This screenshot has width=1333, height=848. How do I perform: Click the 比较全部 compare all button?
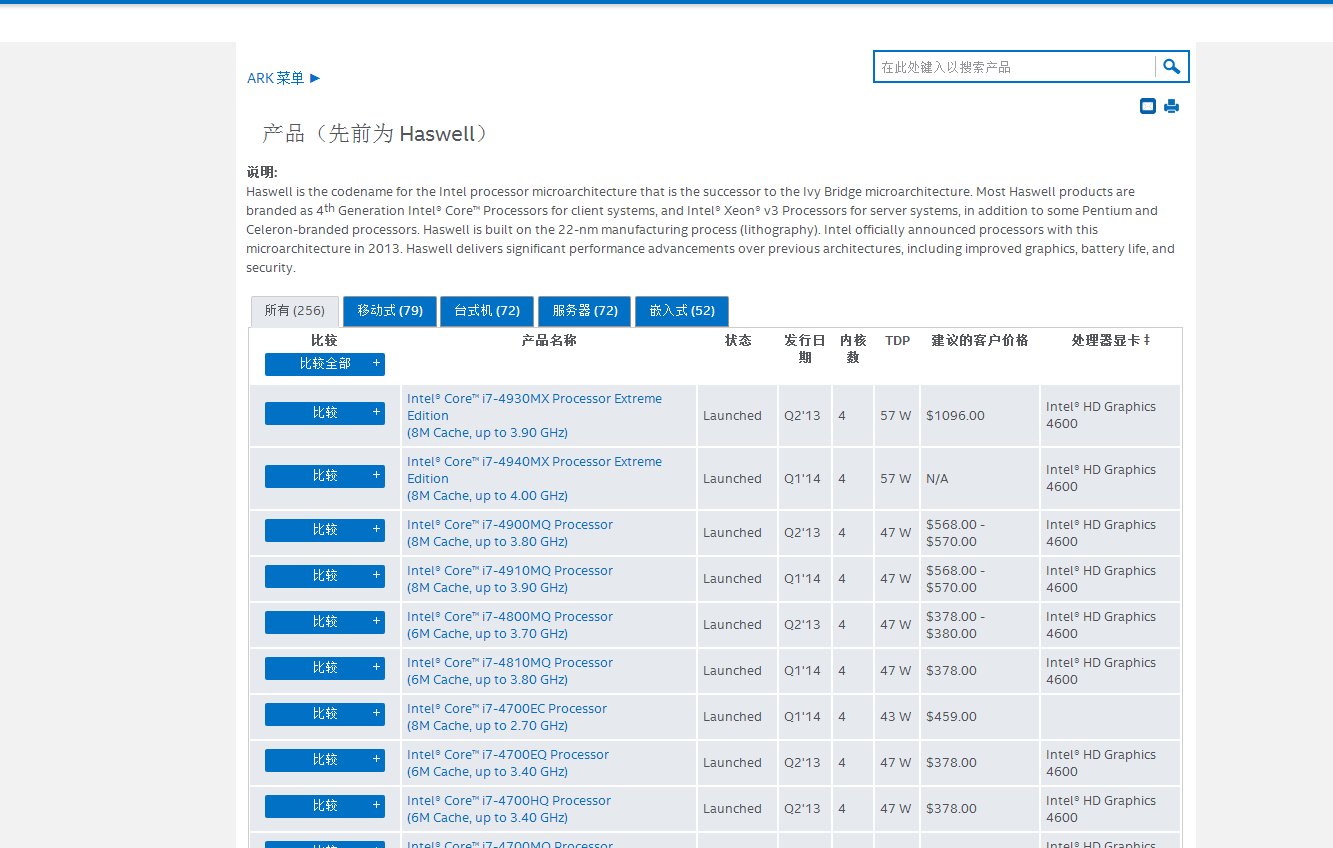324,364
